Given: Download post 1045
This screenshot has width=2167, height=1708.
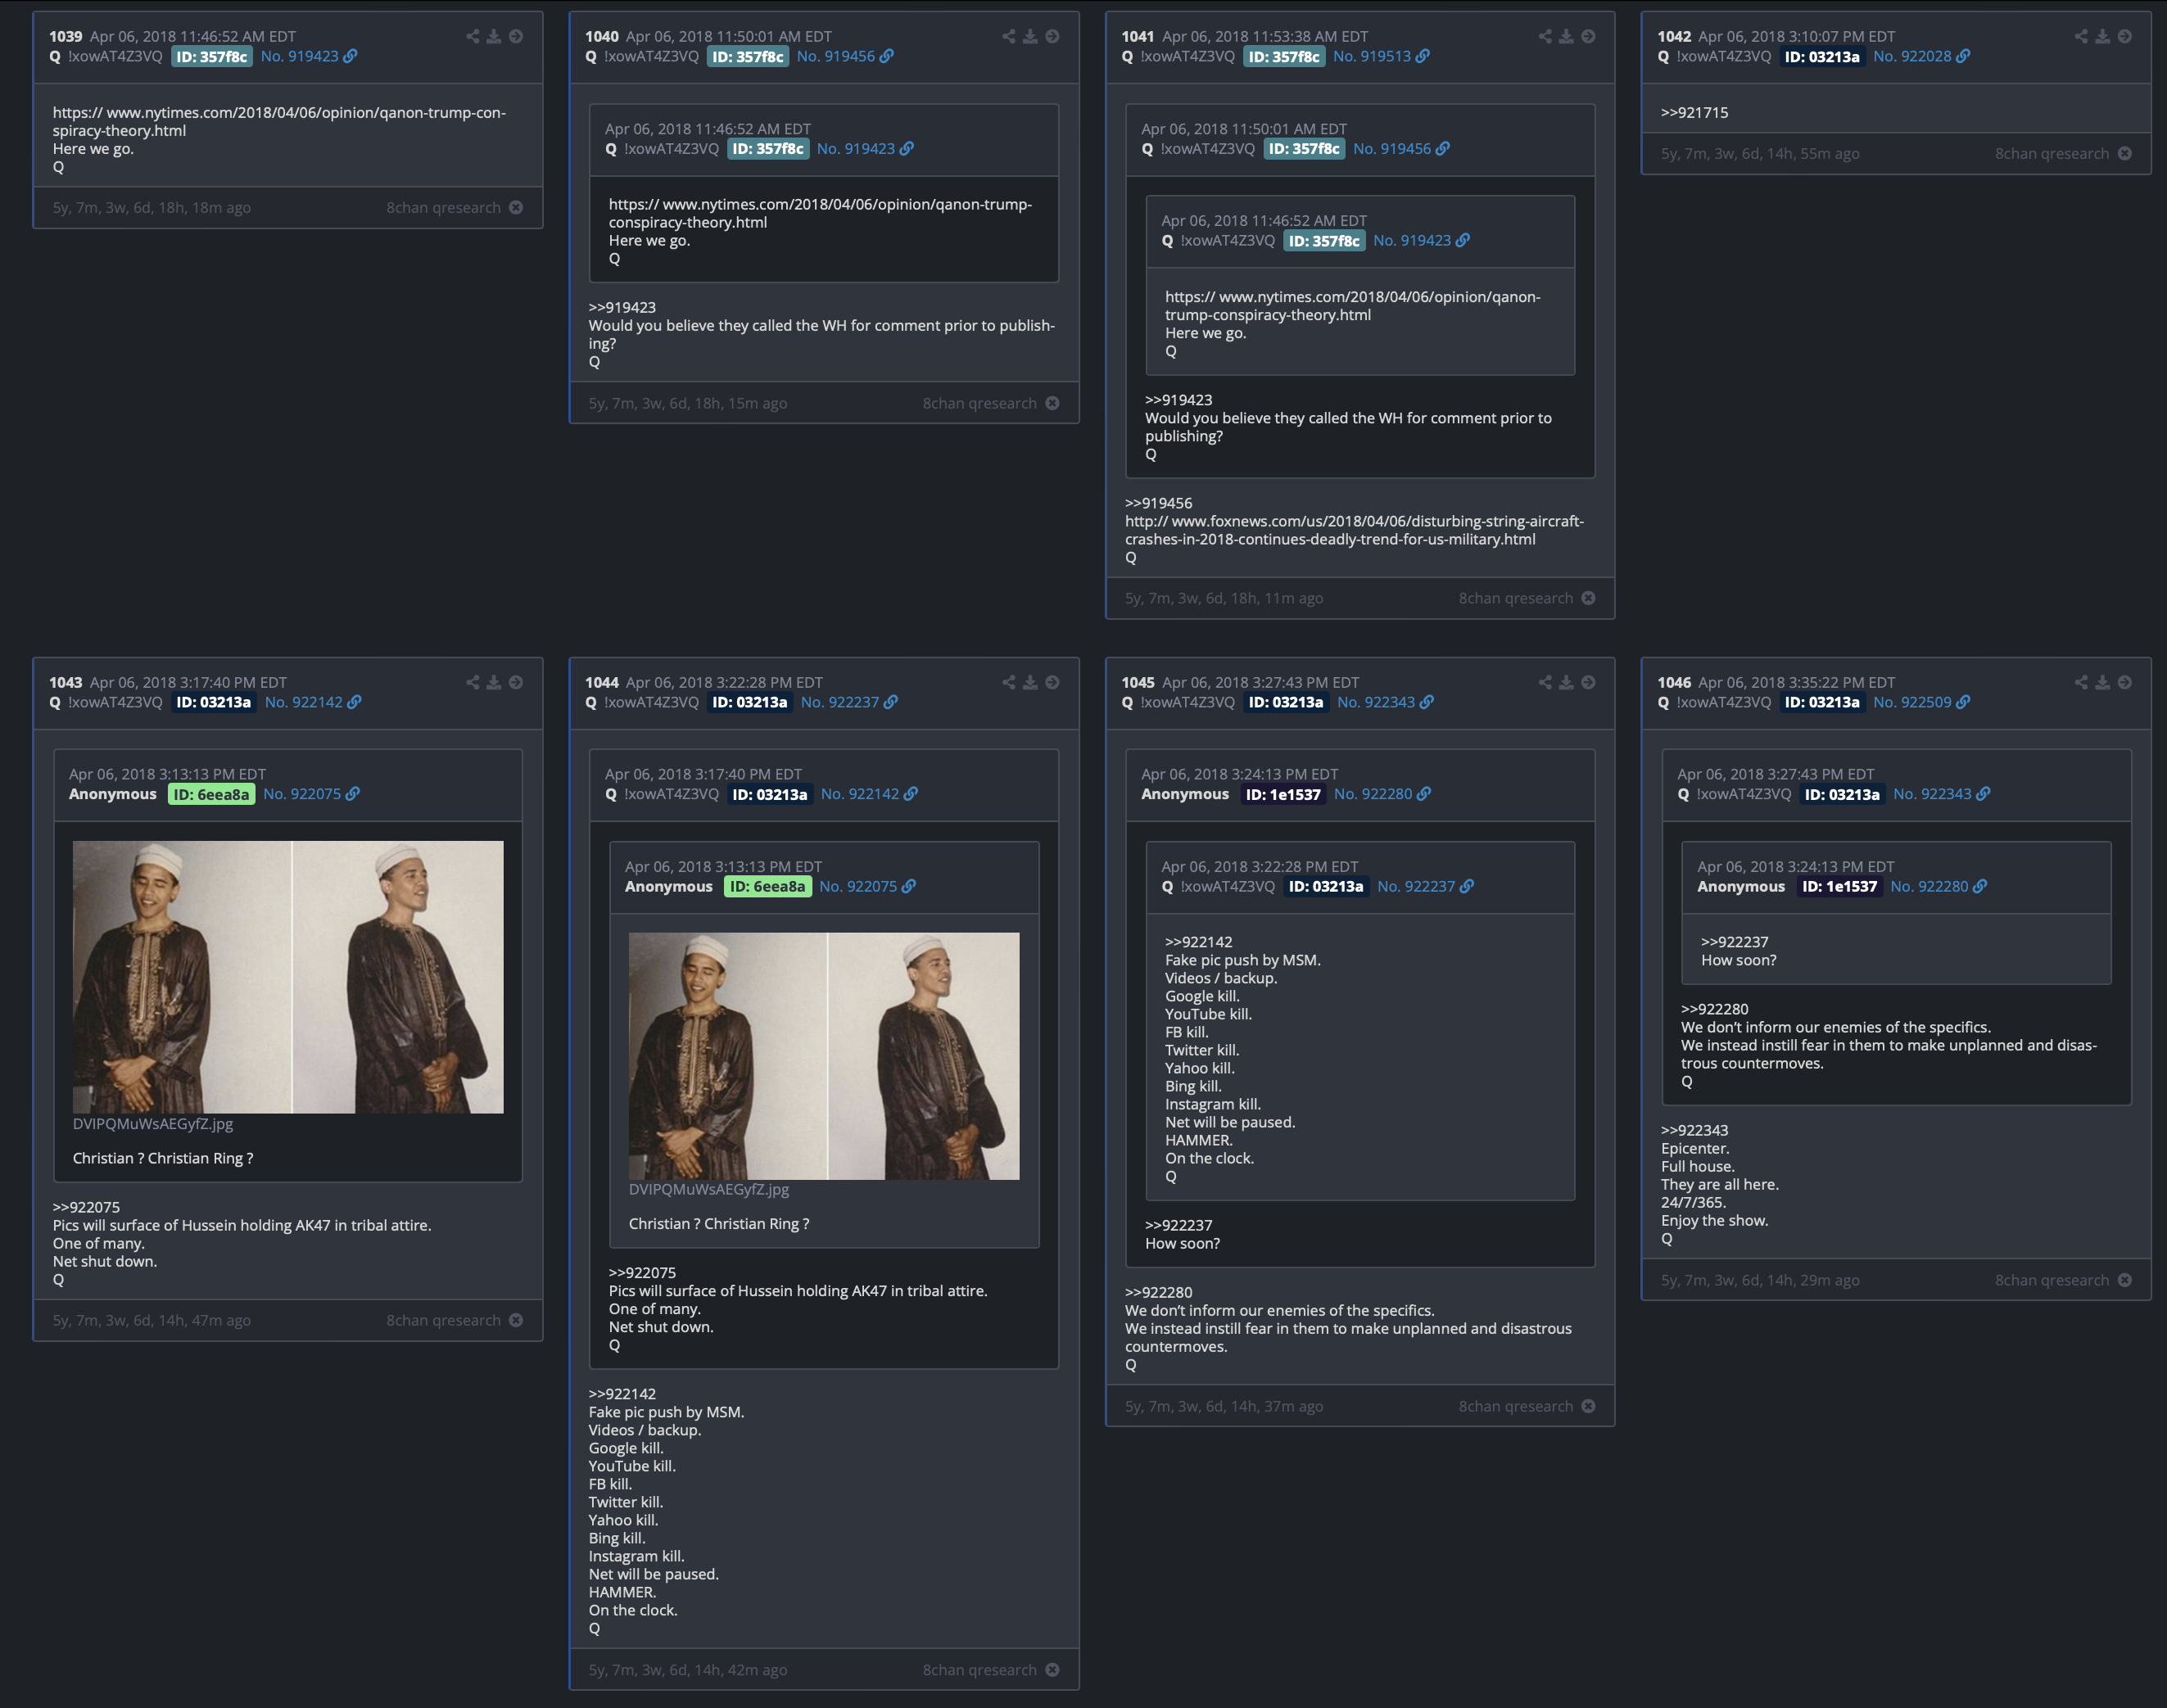Looking at the screenshot, I should 1566,682.
